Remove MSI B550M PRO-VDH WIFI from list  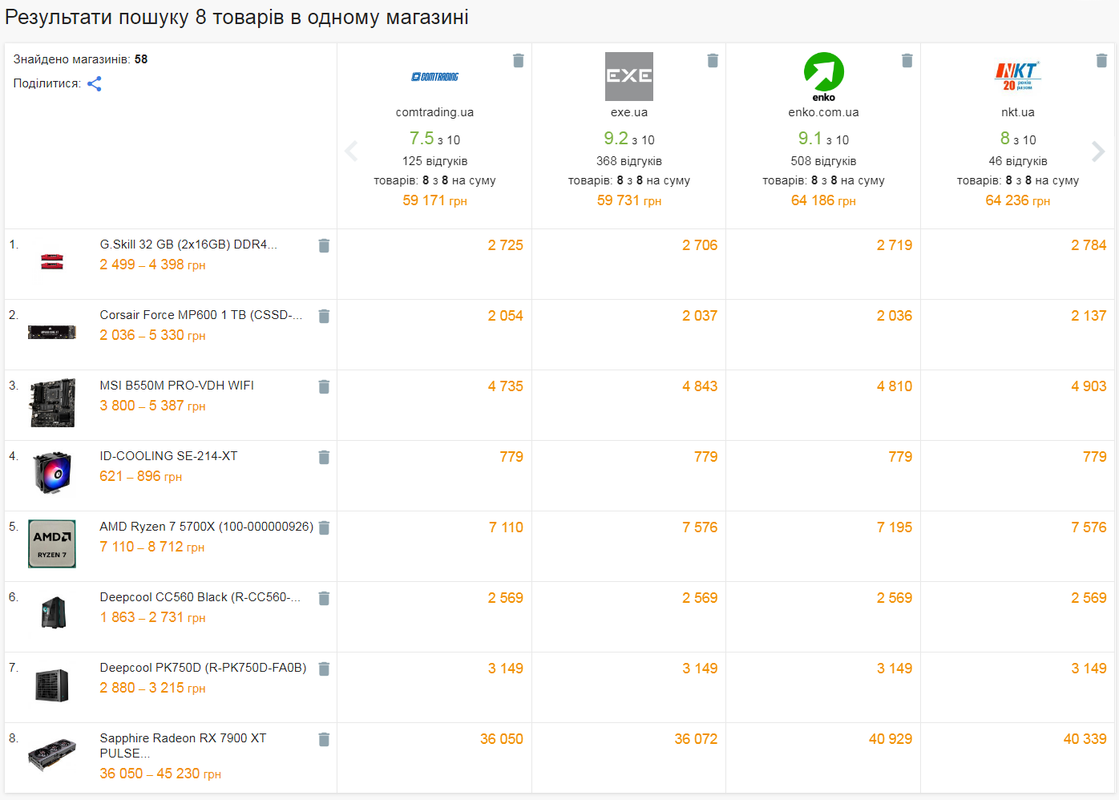click(324, 387)
